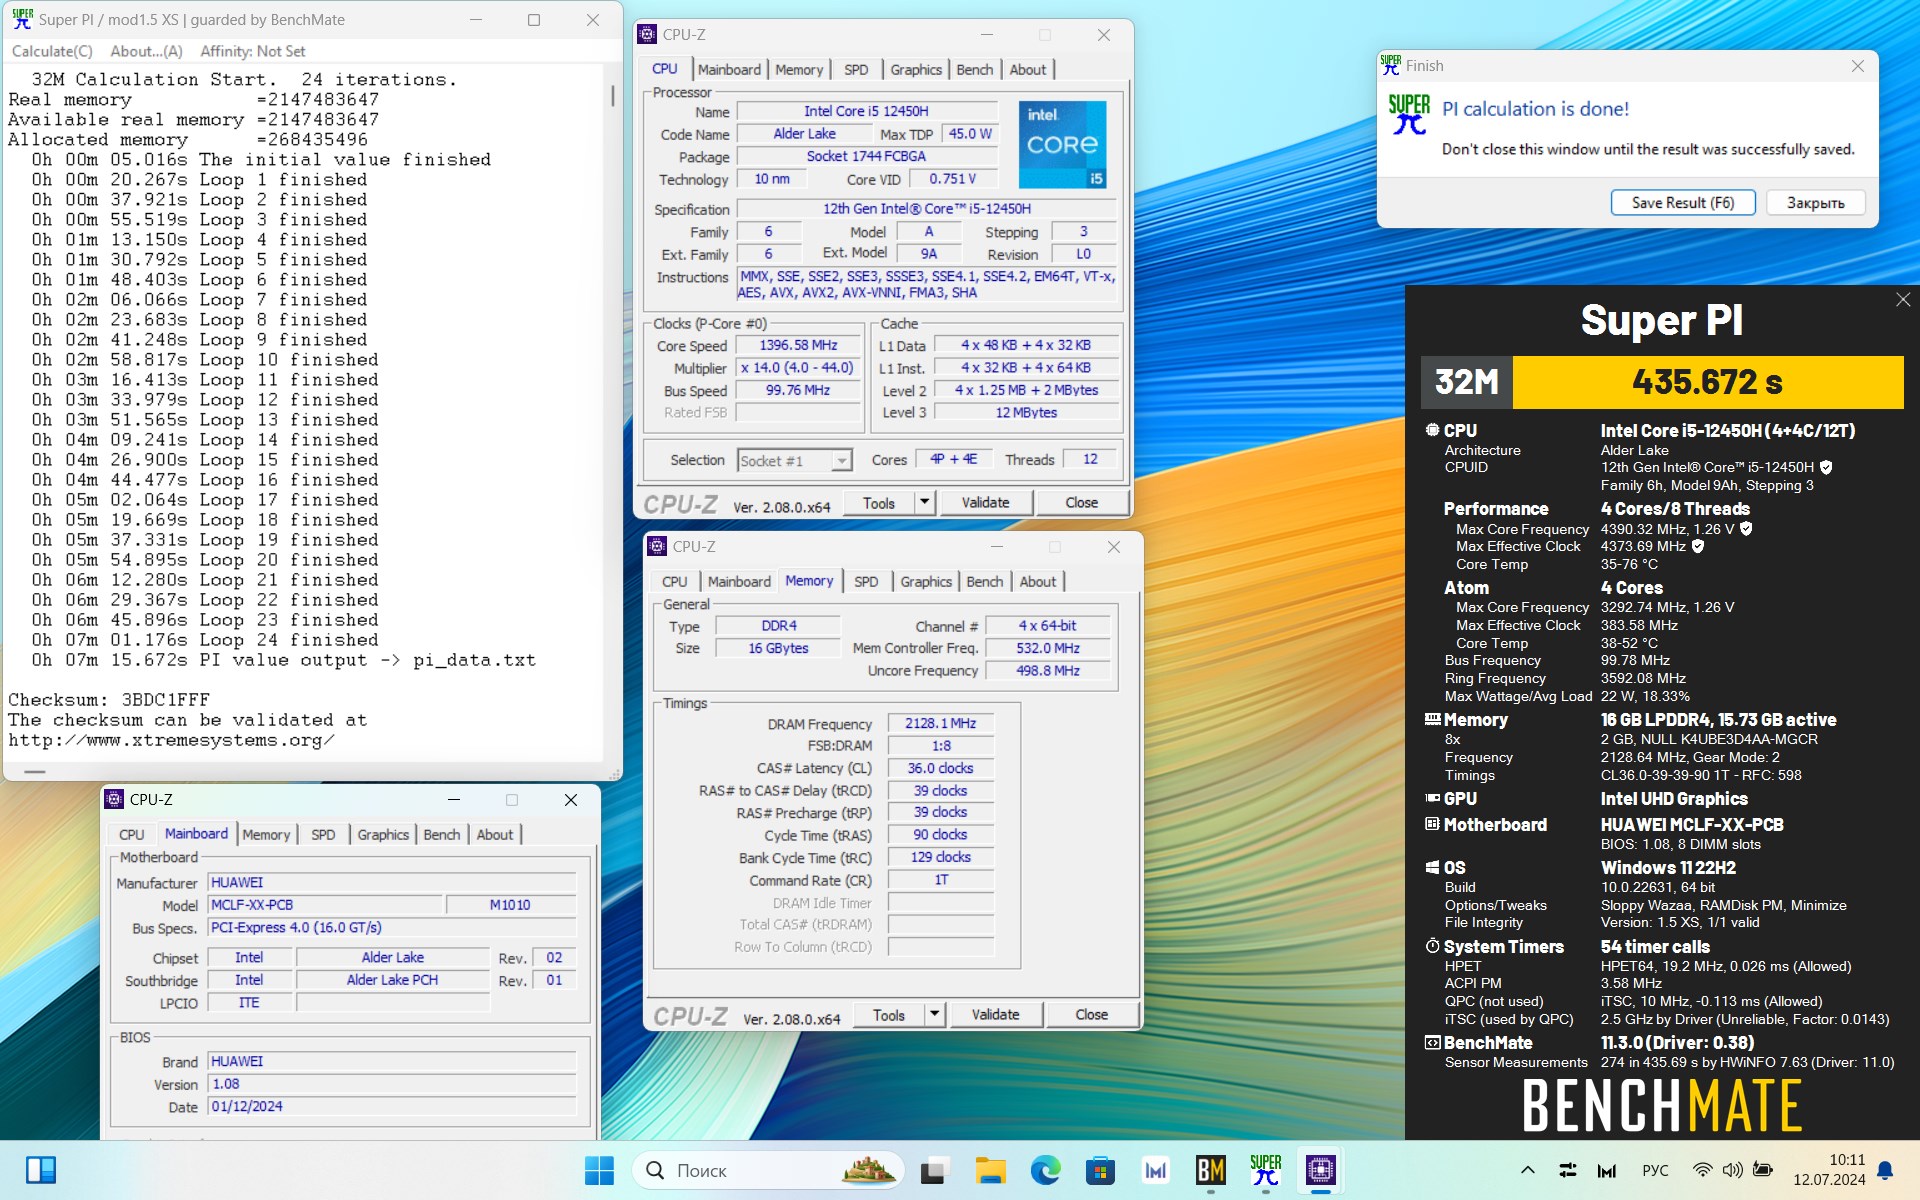Click Super PI window title icon
1920x1200 pixels.
22,19
